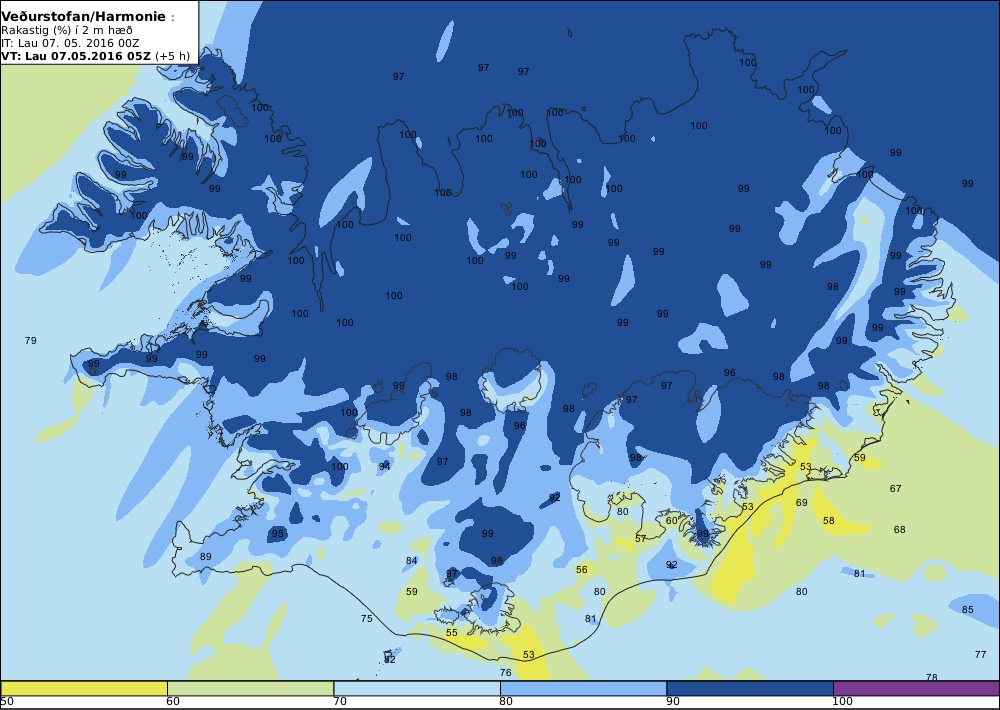
Task: Click the humidity value 68 on the map
Action: [x=899, y=530]
